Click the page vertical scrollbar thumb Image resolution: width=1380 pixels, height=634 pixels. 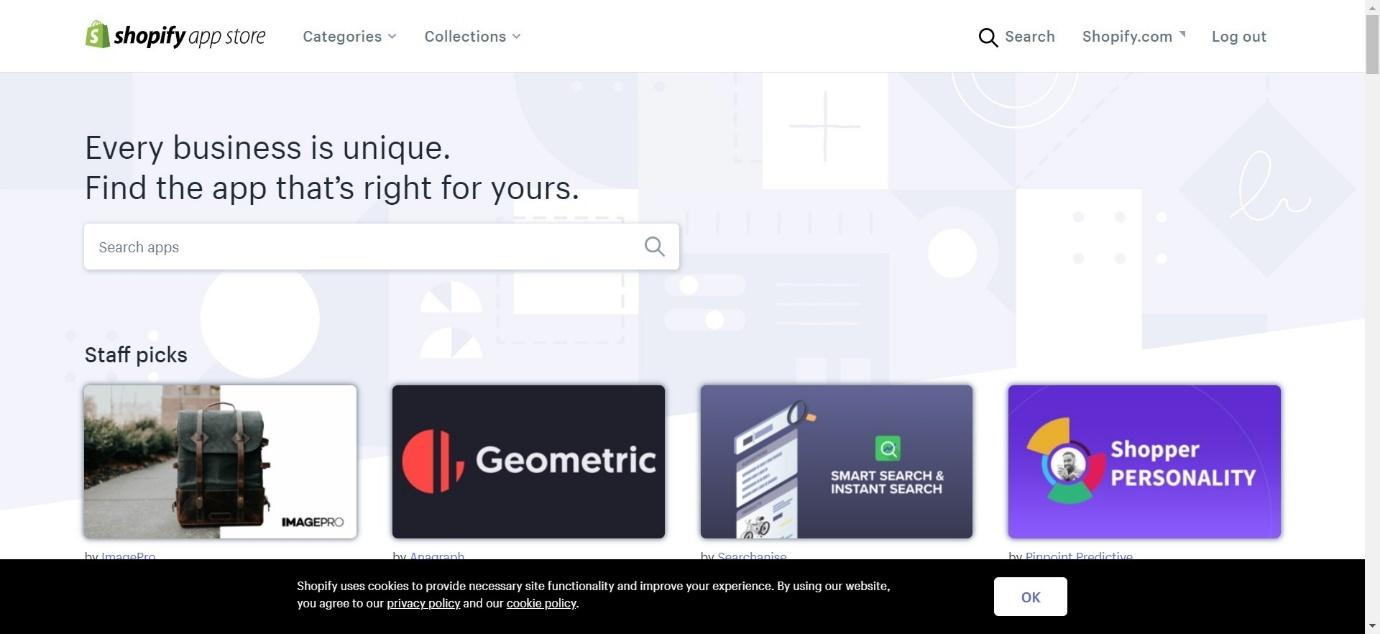pyautogui.click(x=1372, y=40)
